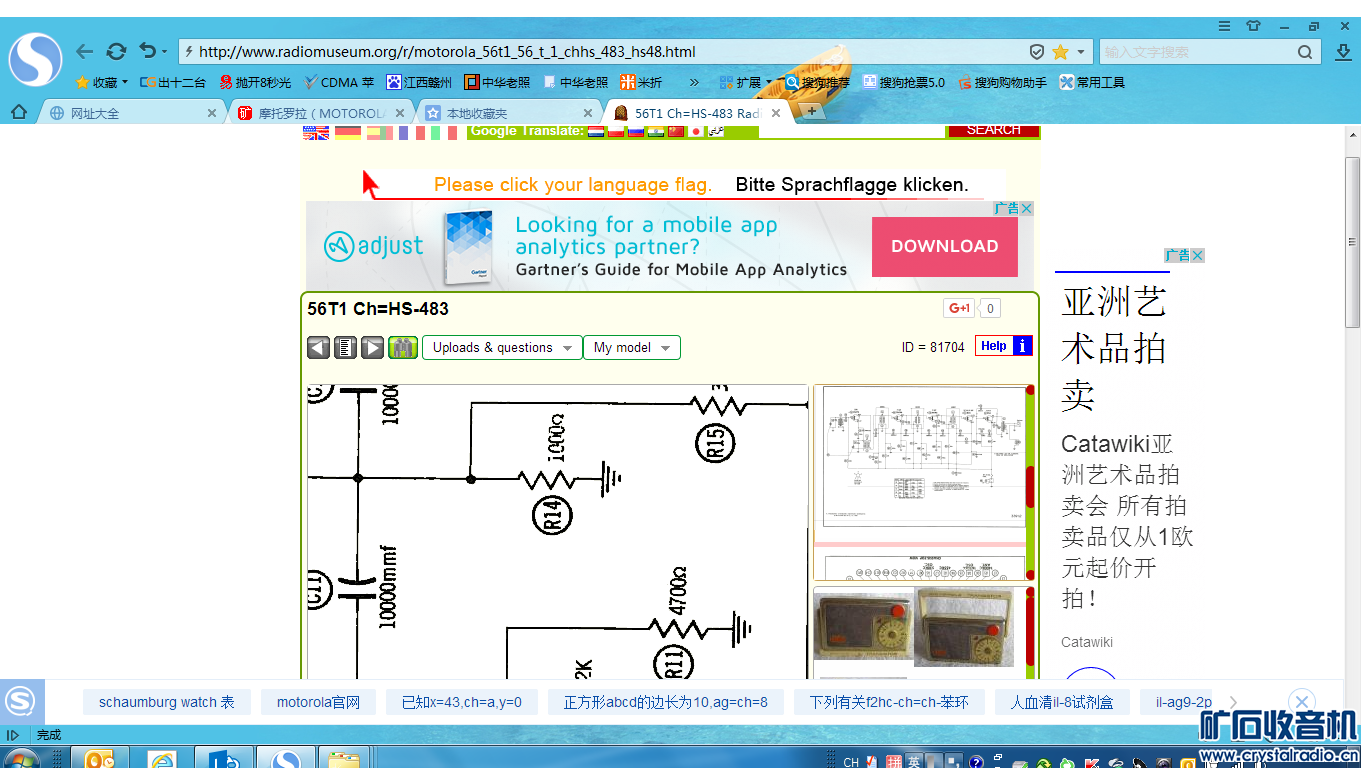The width and height of the screenshot is (1366, 768).
Task: Open the 扩展 extensions dropdown
Action: 746,83
